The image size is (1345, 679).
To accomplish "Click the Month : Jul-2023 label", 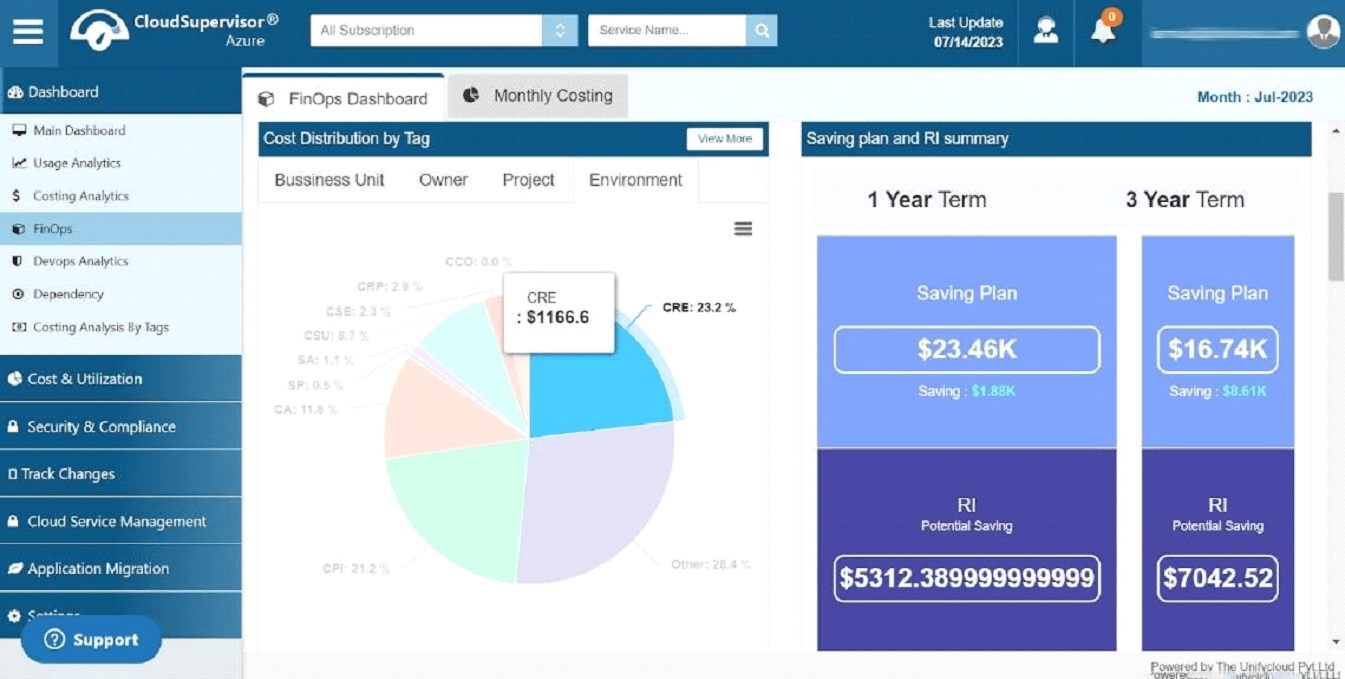I will (x=1255, y=97).
